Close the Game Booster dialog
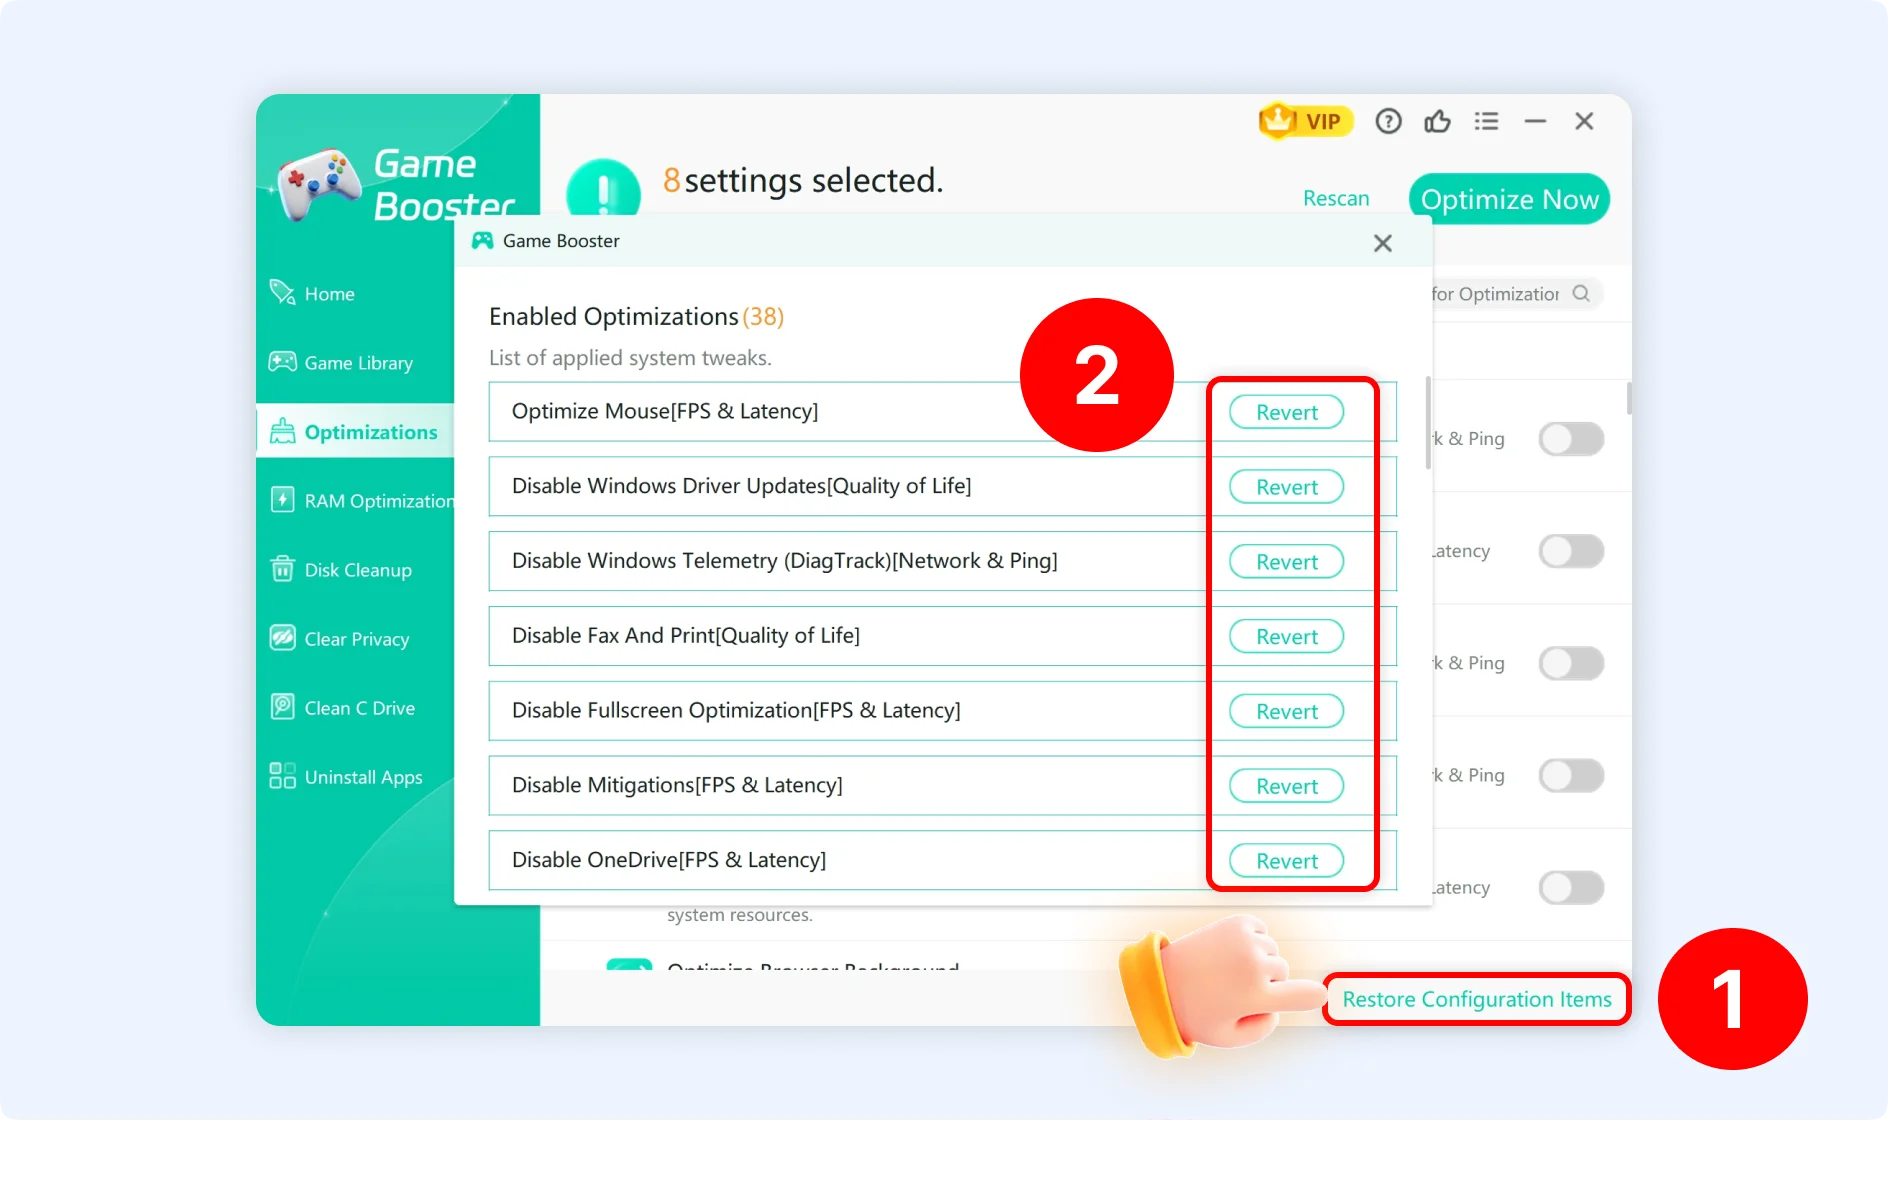Viewport: 1888px width, 1193px height. [1383, 243]
